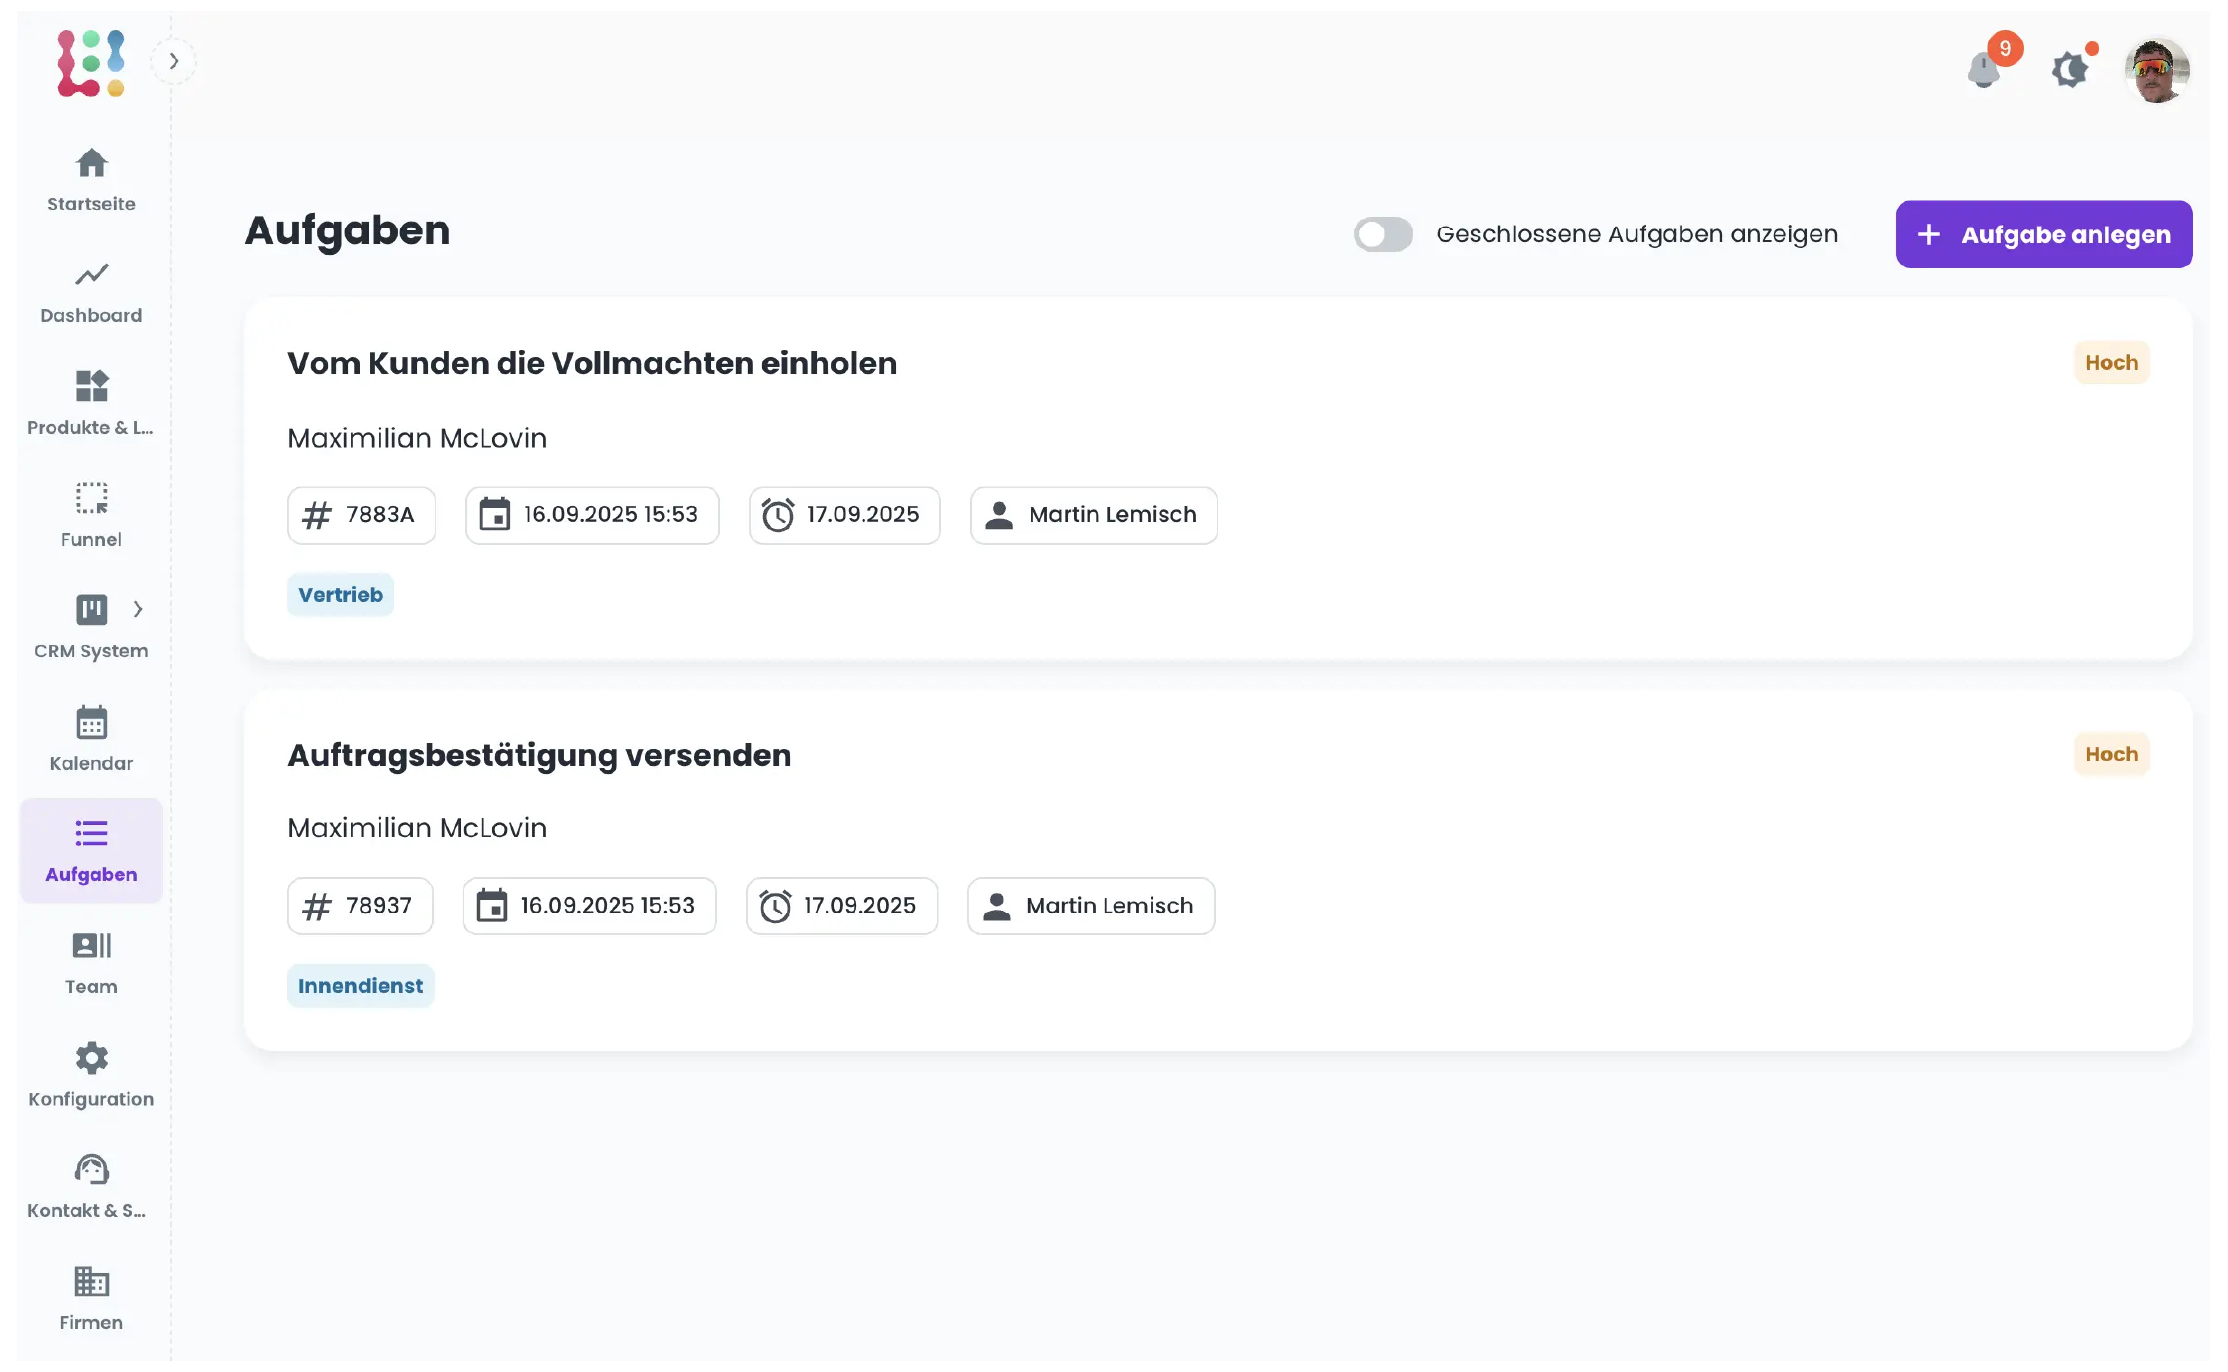The width and height of the screenshot is (2228, 1372).
Task: Open the notifications bell icon
Action: point(1983,70)
